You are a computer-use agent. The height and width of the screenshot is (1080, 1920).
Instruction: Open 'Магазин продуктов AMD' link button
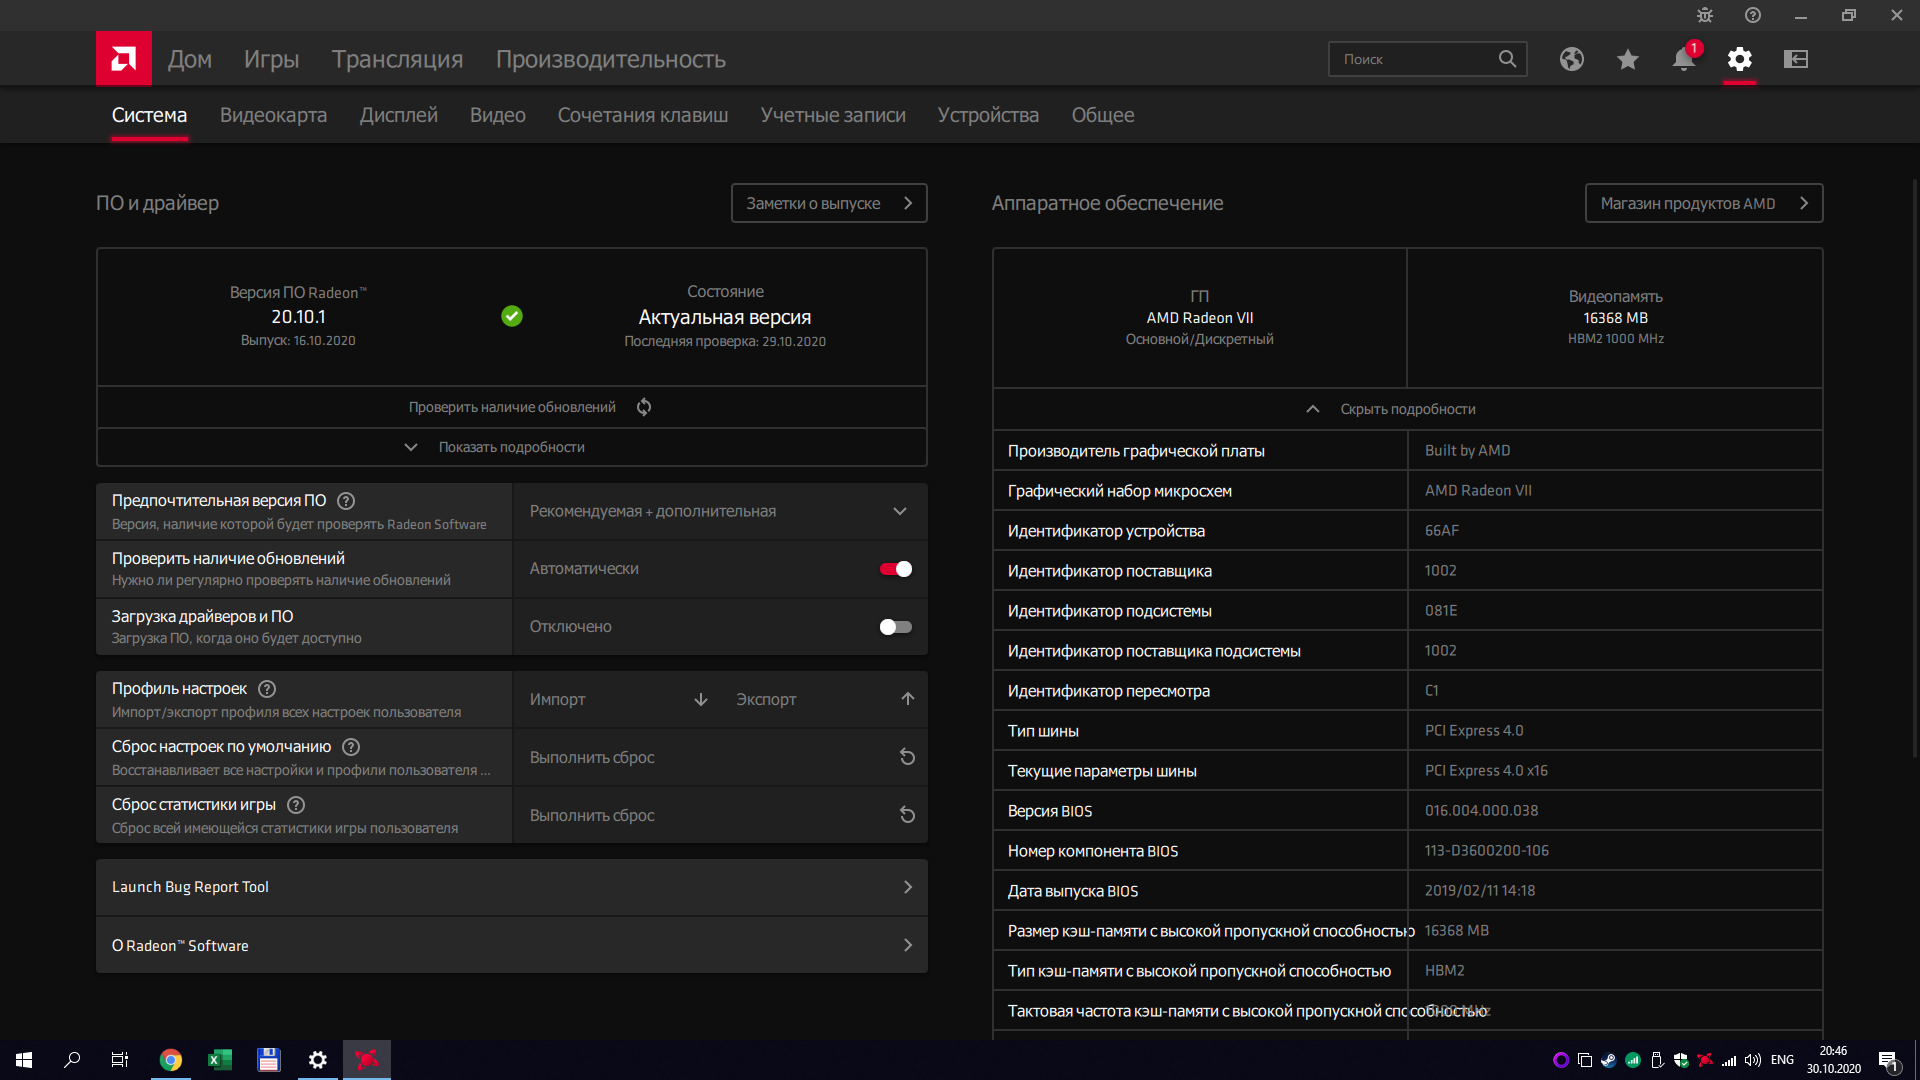point(1703,203)
